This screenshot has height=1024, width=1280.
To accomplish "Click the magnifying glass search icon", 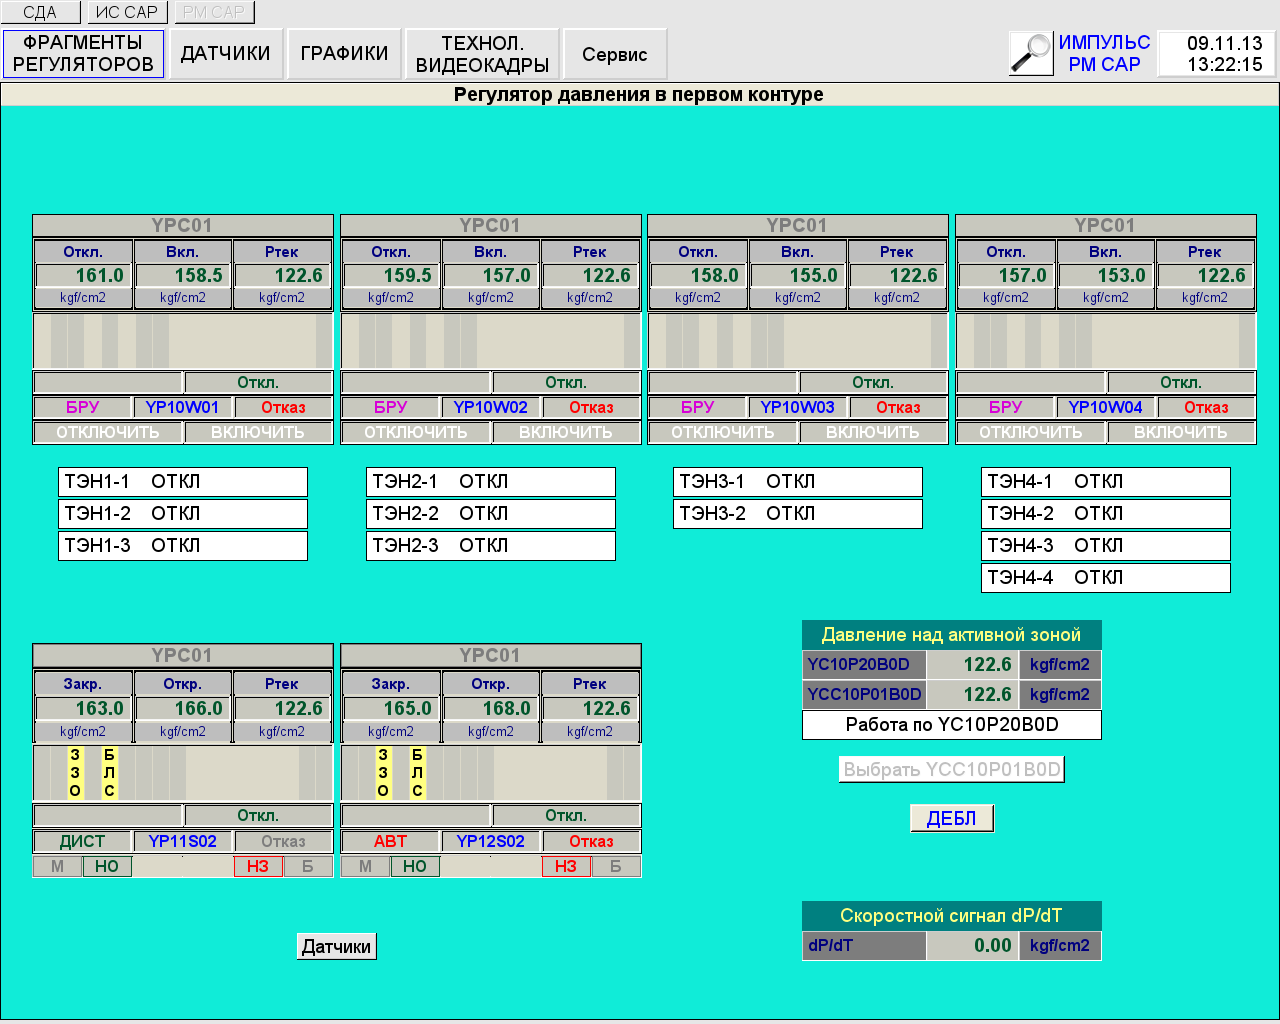I will pyautogui.click(x=1031, y=53).
